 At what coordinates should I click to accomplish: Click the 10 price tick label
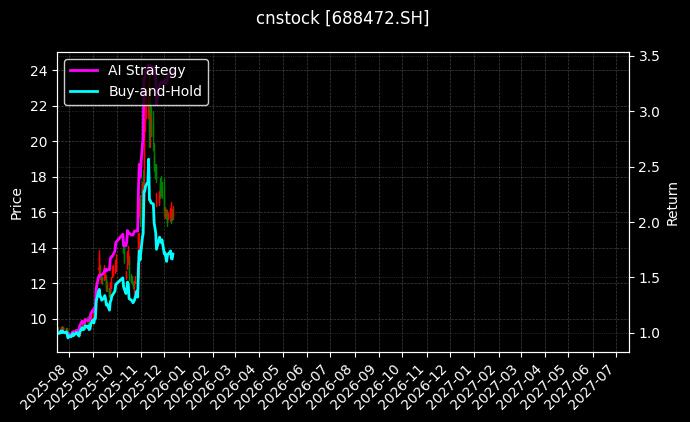[x=39, y=319]
